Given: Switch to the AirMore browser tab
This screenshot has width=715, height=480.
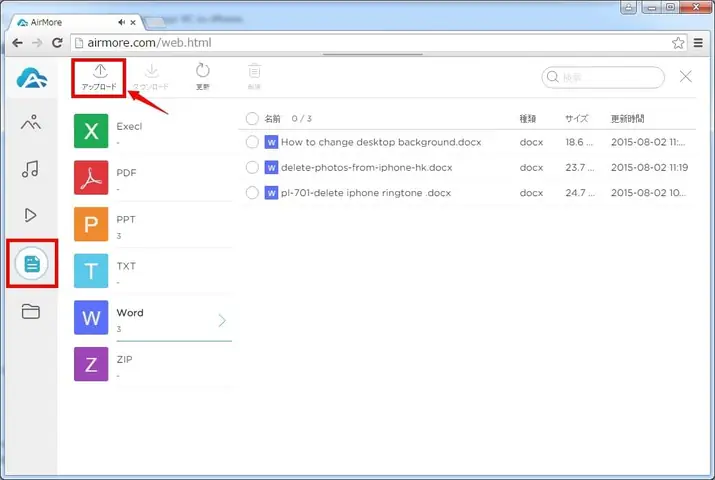Looking at the screenshot, I should click(75, 22).
